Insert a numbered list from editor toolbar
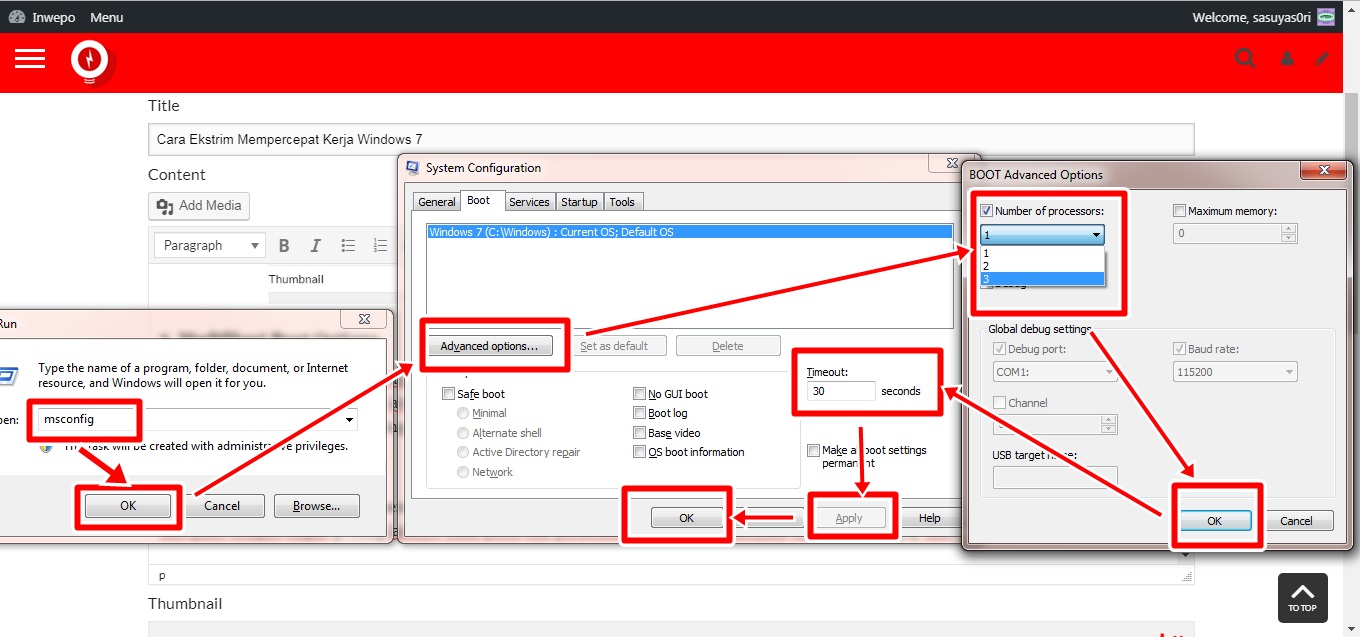Viewport: 1360px width, 637px height. point(380,246)
